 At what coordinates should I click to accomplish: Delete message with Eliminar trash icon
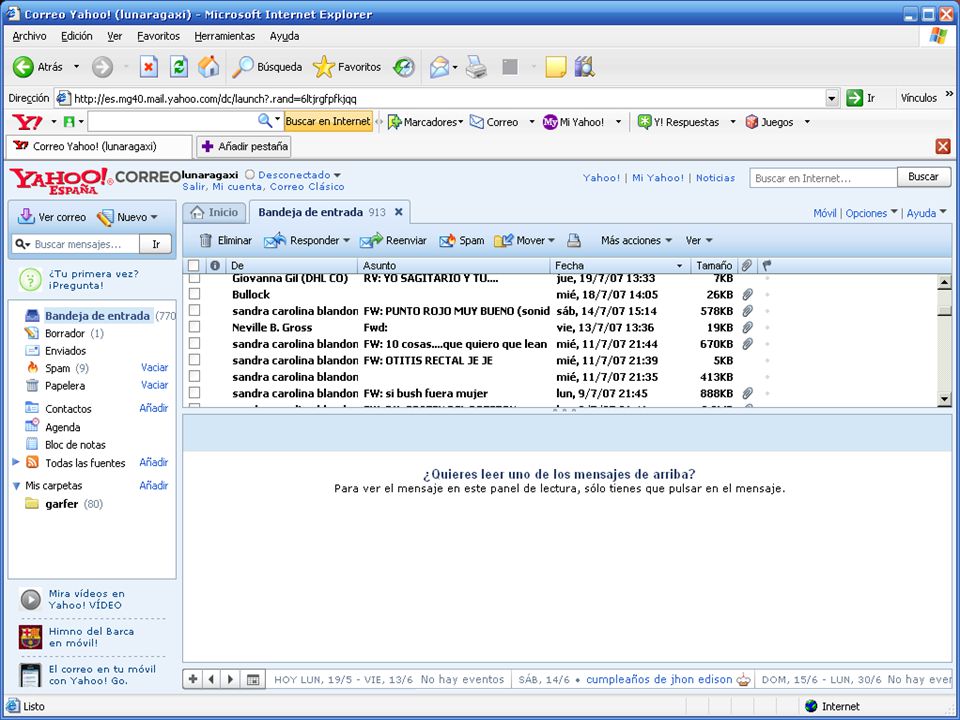[x=206, y=241]
